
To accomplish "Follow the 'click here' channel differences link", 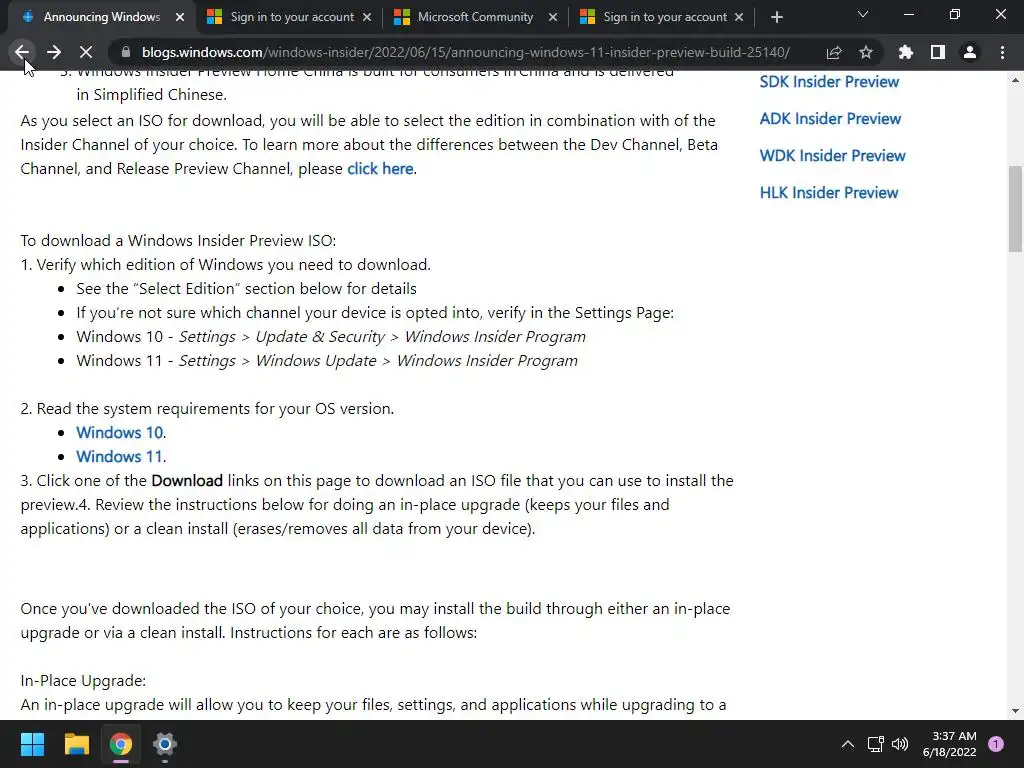I will tap(380, 168).
